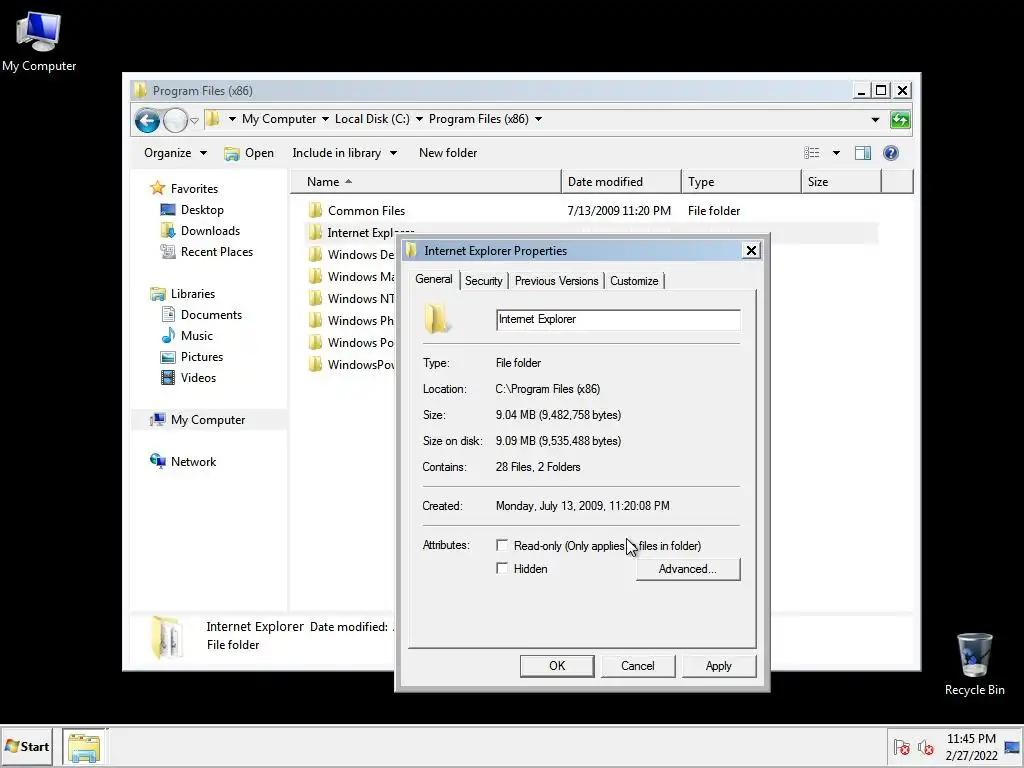Click the Network icon in navigation pane
1024x768 pixels.
(157, 461)
